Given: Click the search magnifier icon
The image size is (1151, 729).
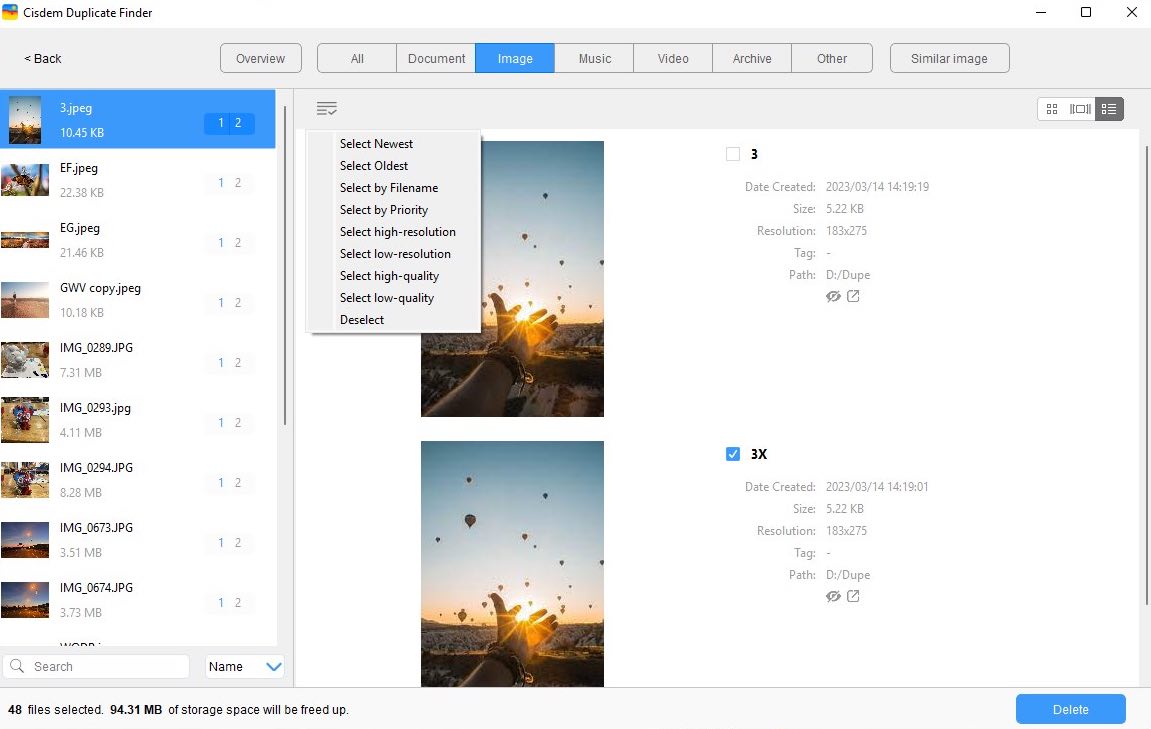Looking at the screenshot, I should coord(17,666).
